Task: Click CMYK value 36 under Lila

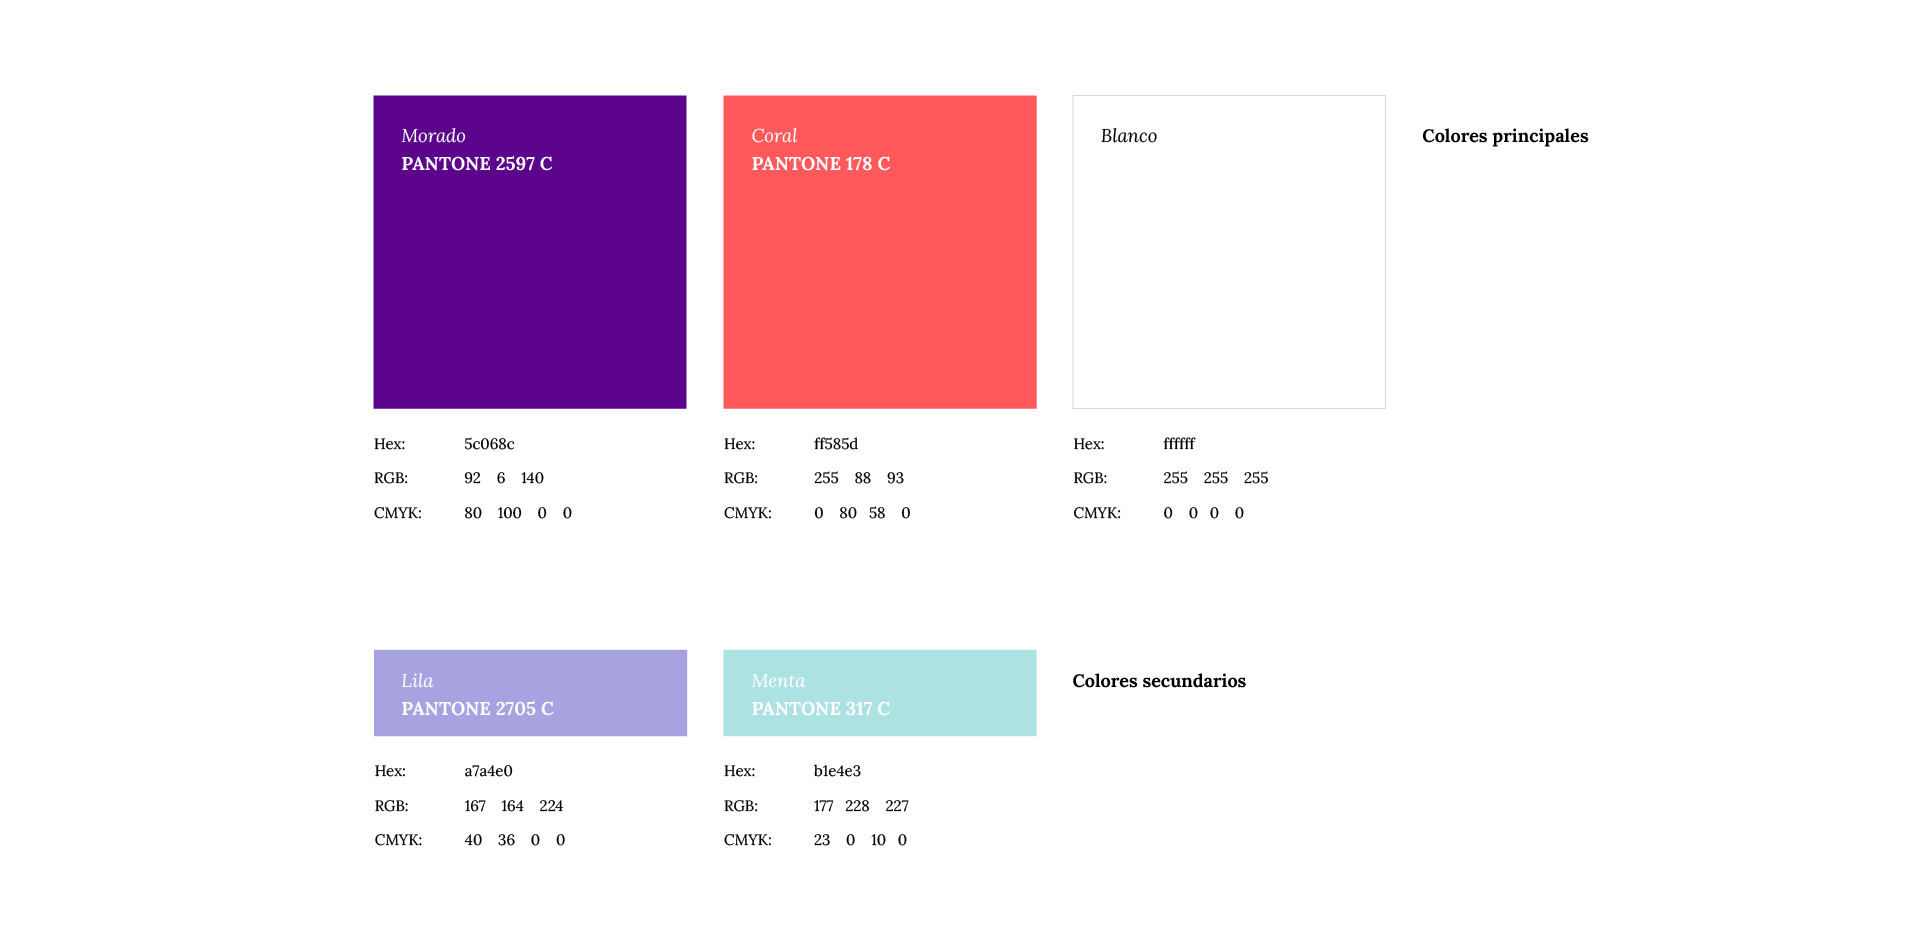Action: (506, 840)
